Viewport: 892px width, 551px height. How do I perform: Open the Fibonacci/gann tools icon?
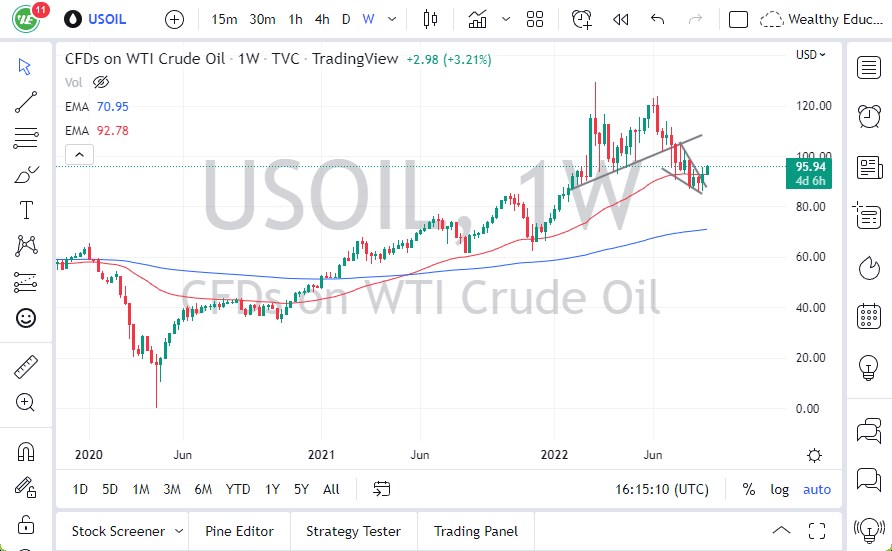(x=26, y=138)
